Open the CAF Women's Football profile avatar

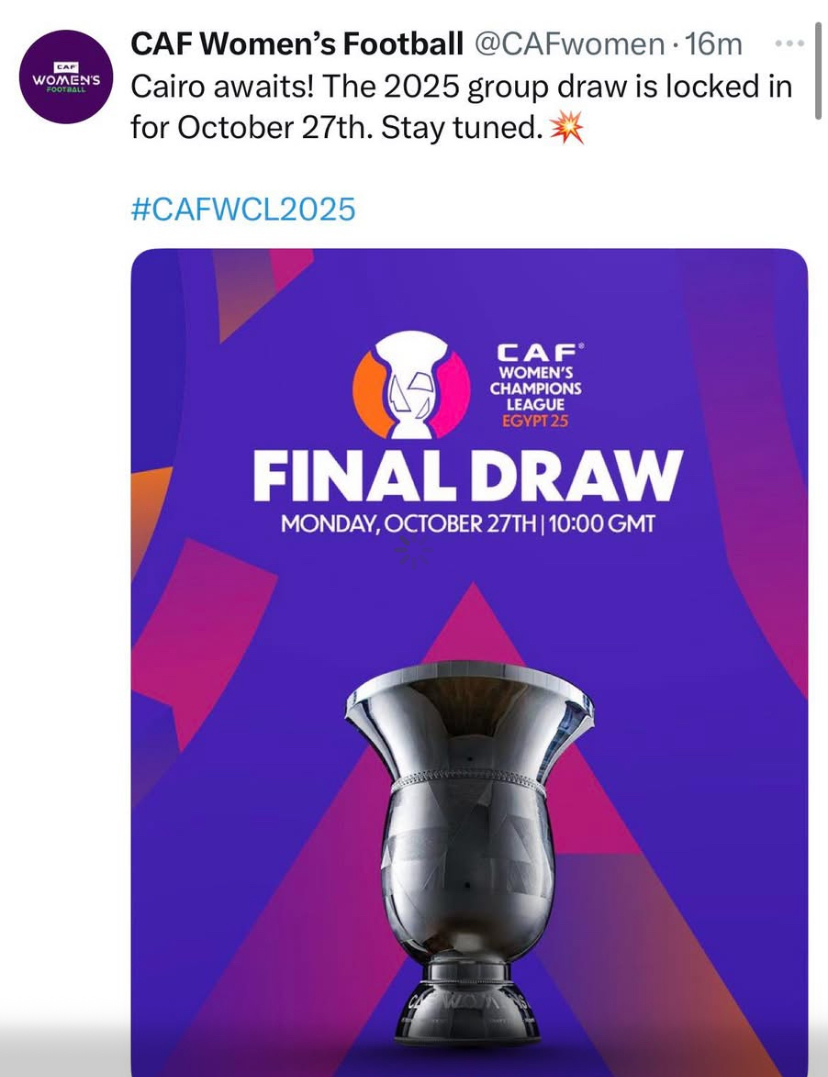pyautogui.click(x=68, y=76)
